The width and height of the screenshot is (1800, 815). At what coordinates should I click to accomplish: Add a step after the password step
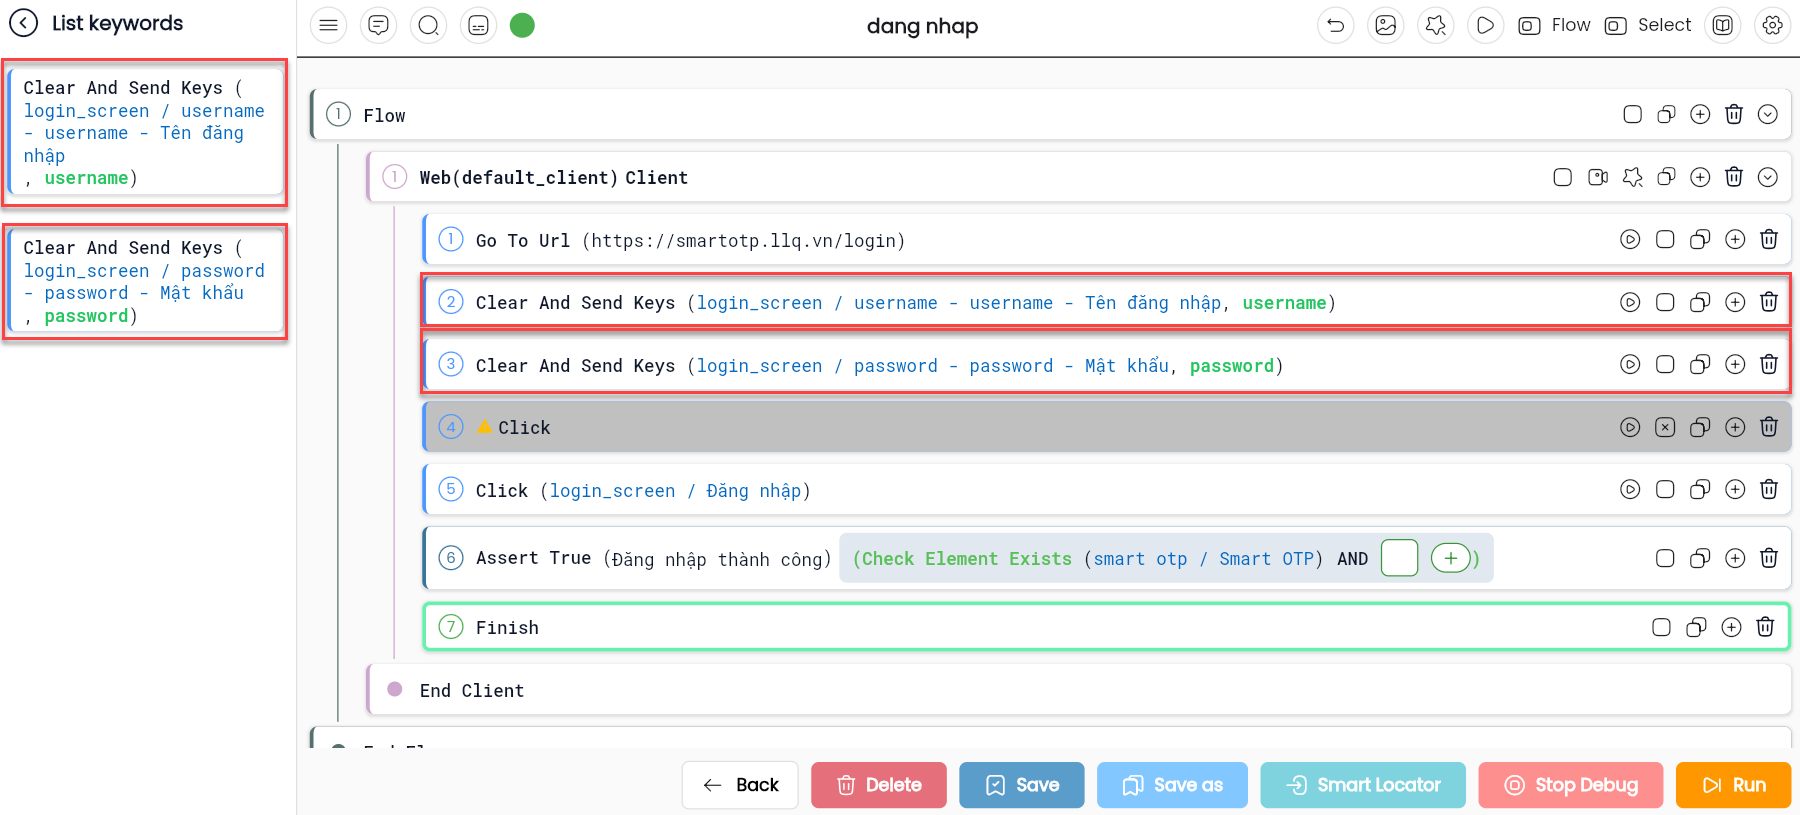[x=1735, y=364]
